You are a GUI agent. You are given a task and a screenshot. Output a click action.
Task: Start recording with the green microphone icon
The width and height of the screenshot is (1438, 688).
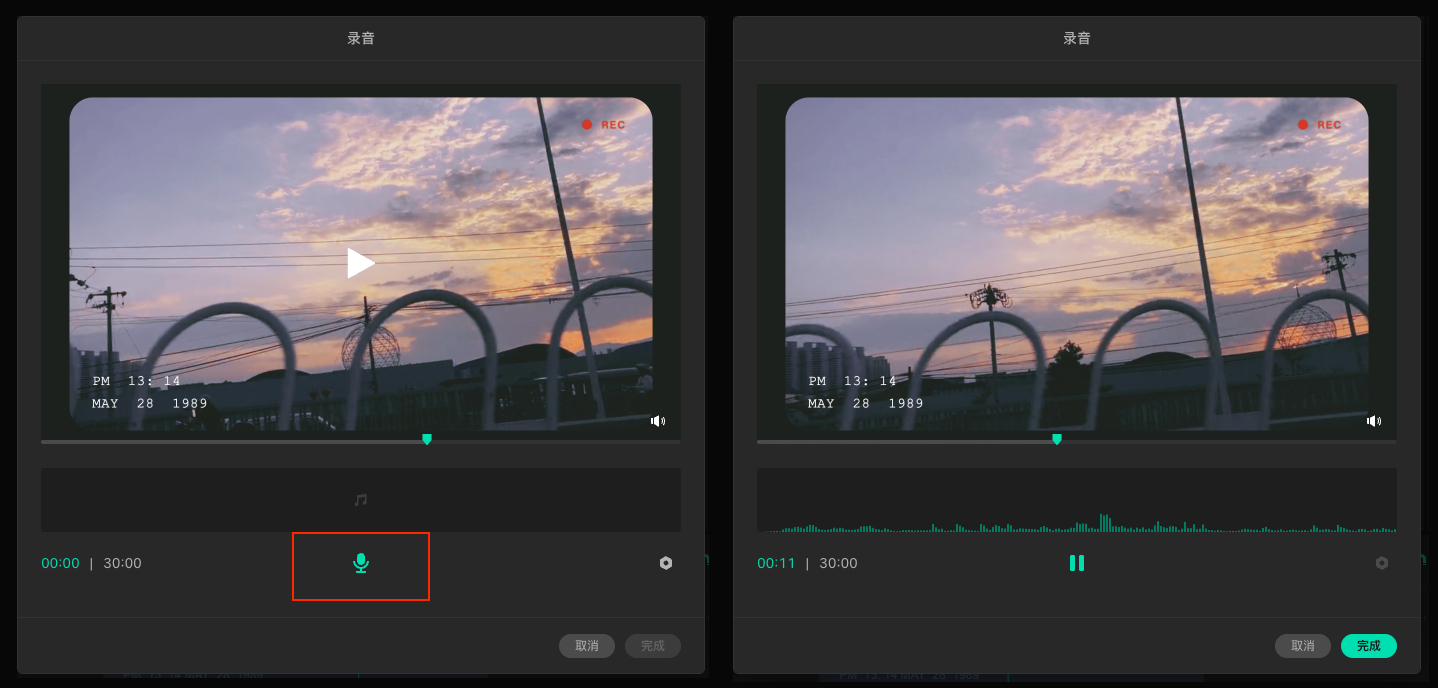(x=361, y=564)
